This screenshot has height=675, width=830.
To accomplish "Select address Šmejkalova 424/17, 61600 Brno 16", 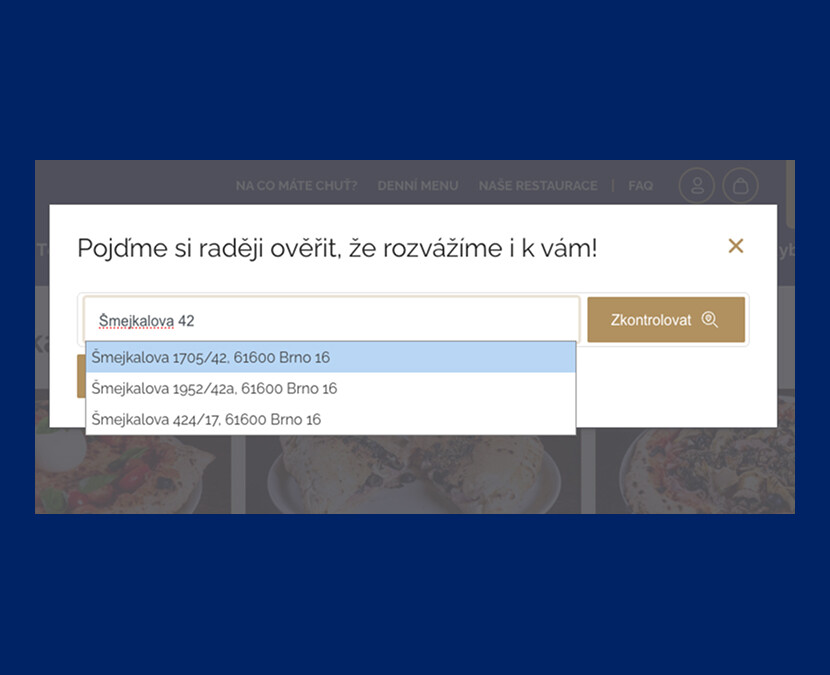I will coord(207,419).
